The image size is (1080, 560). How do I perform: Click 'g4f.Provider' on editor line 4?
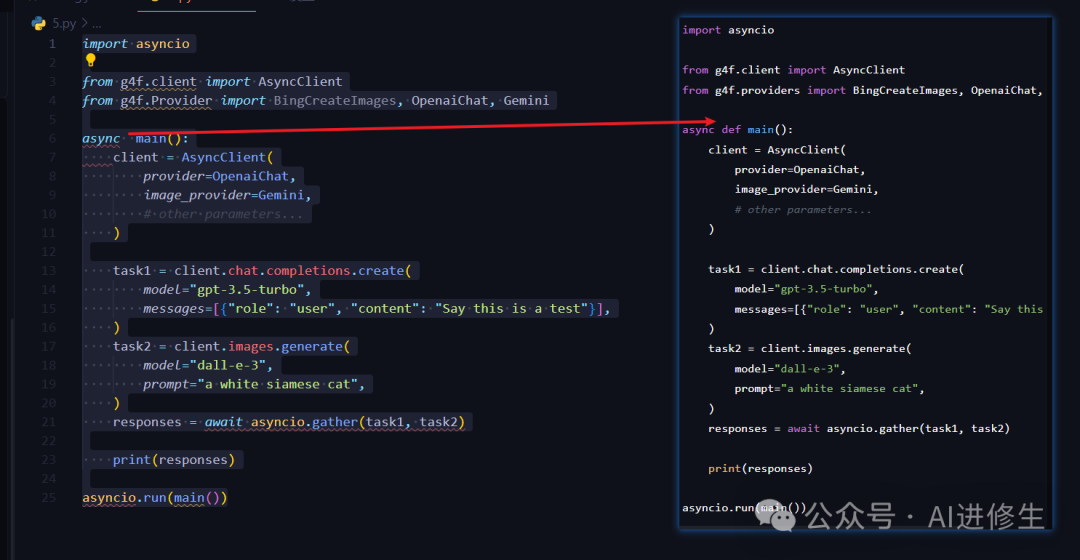point(166,101)
